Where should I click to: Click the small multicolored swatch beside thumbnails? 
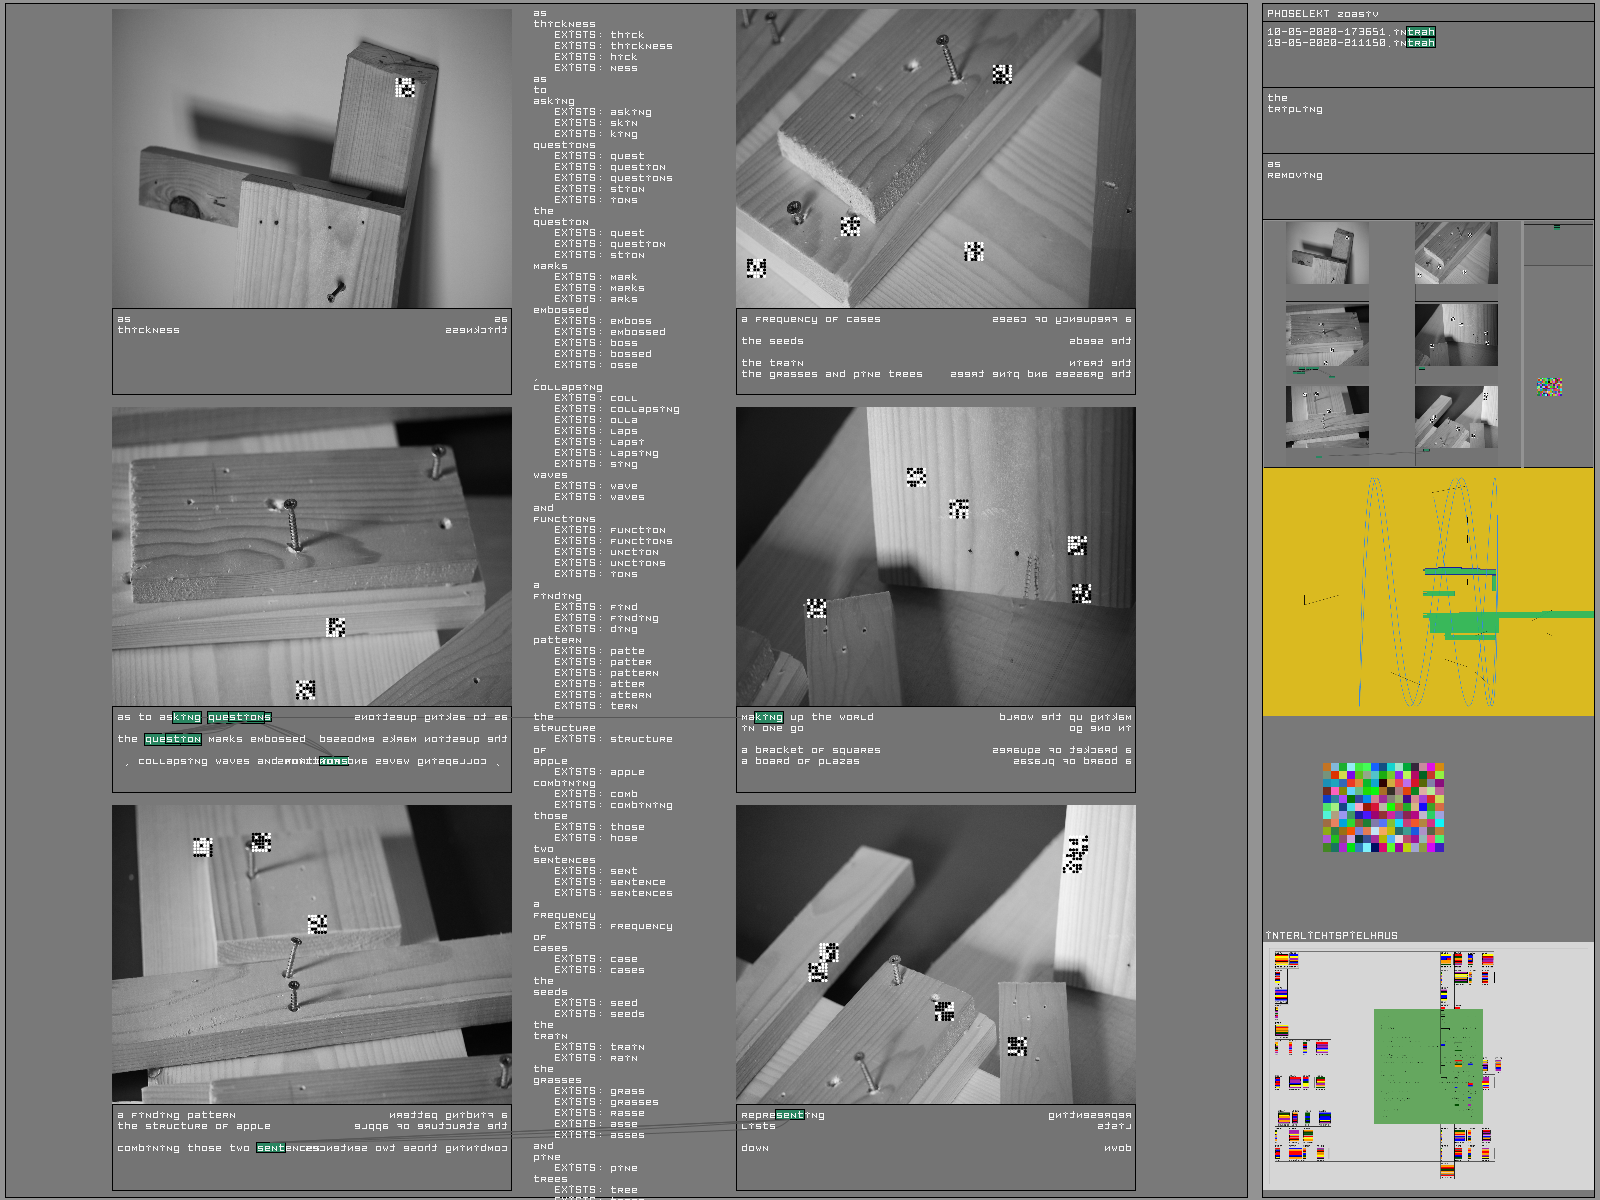[1549, 386]
